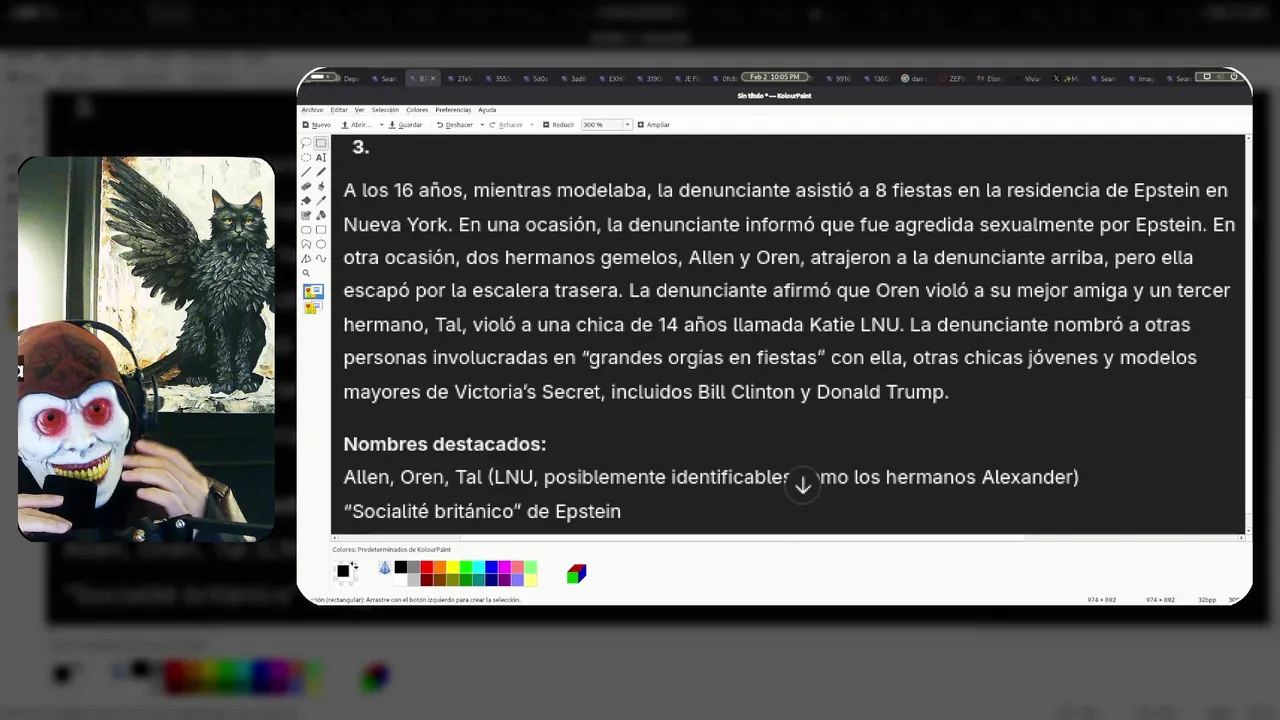Pick the bright green color swatch
Screen dimensions: 1280x720
pyautogui.click(x=466, y=567)
